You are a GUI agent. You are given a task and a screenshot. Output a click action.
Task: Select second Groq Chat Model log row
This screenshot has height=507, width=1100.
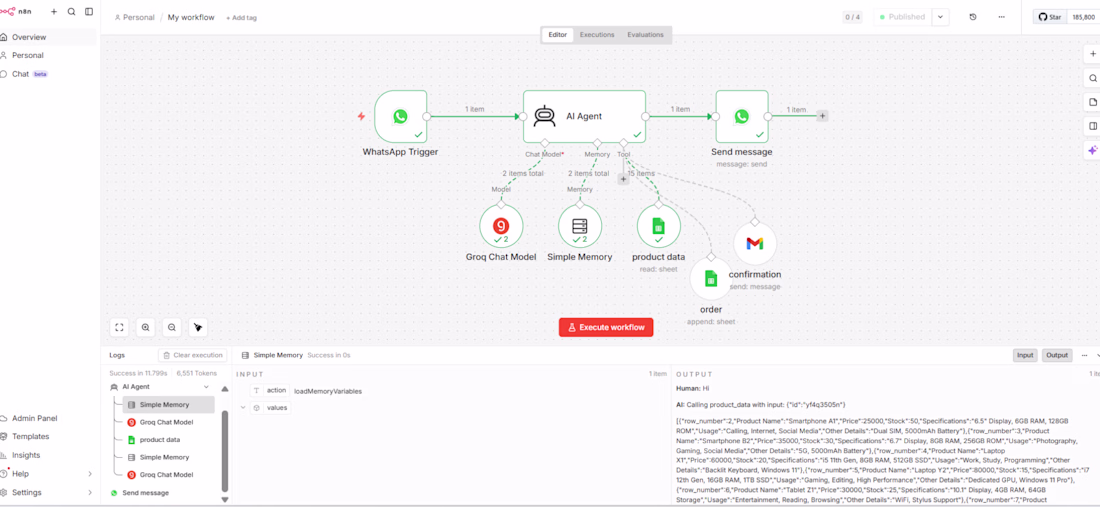[168, 475]
